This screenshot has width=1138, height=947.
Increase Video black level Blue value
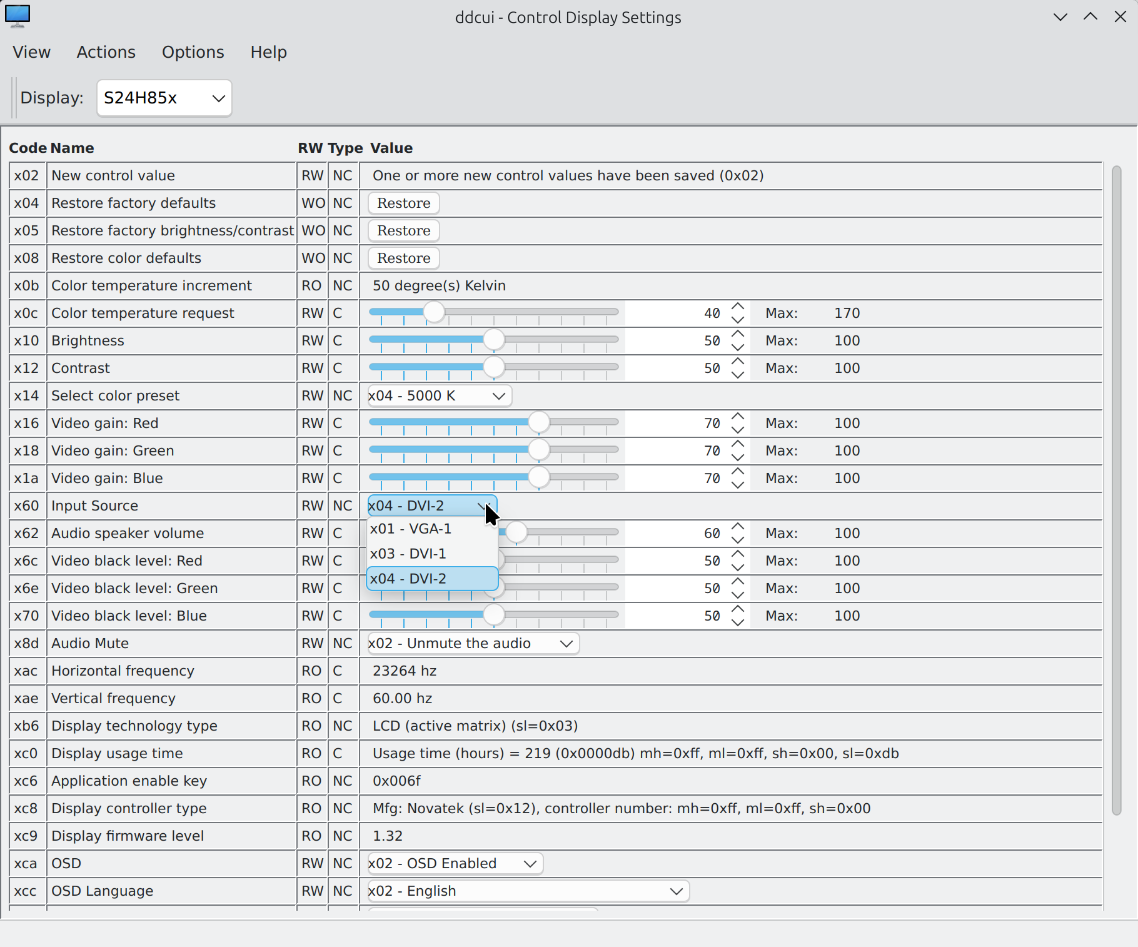tap(738, 609)
